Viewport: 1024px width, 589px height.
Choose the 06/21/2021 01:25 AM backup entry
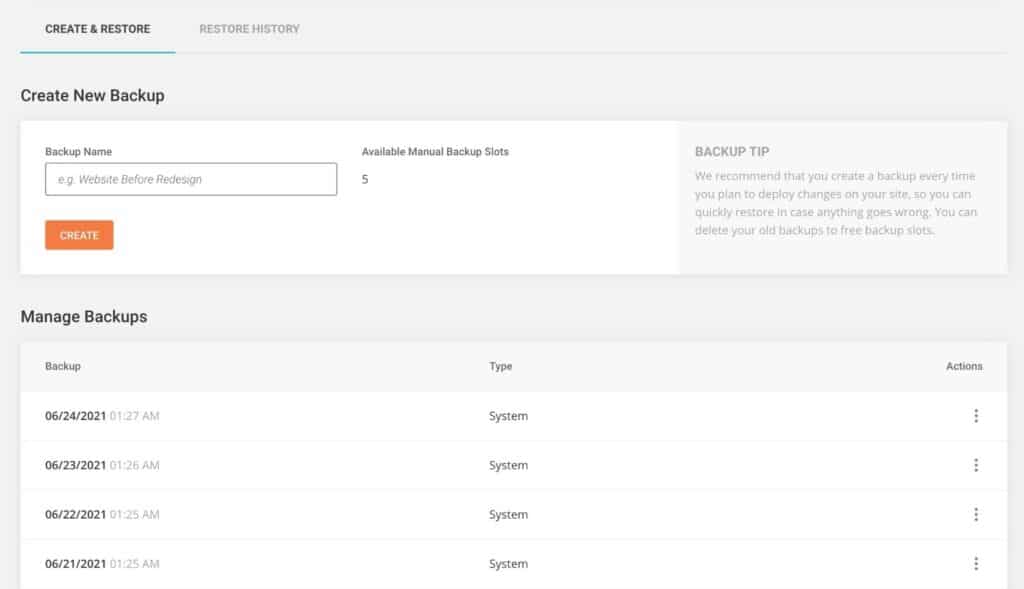[x=102, y=564]
